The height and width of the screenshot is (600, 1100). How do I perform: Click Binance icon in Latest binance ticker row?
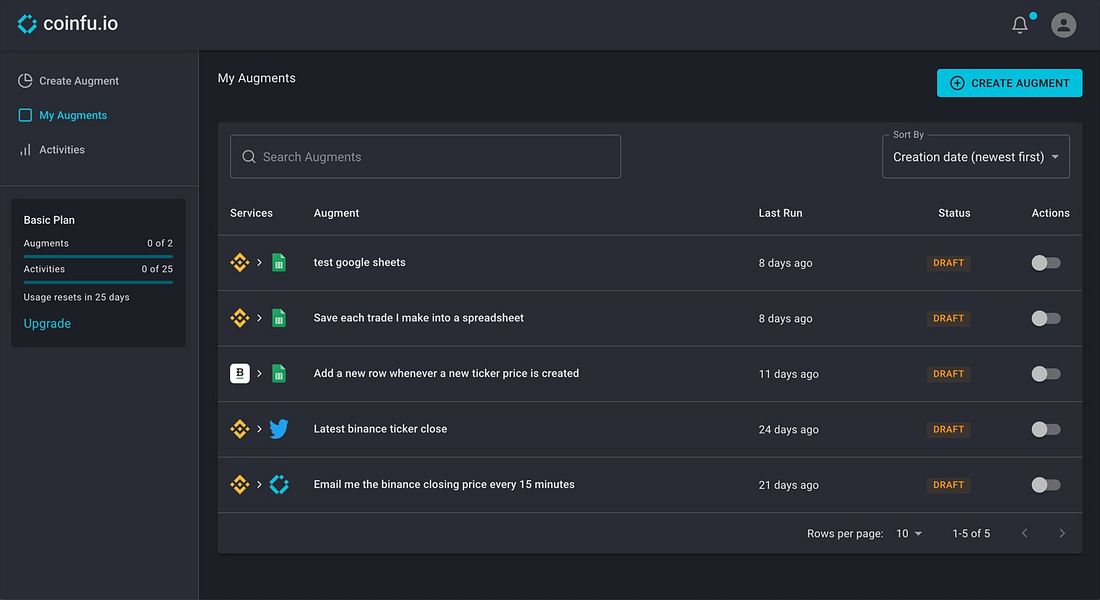tap(240, 429)
